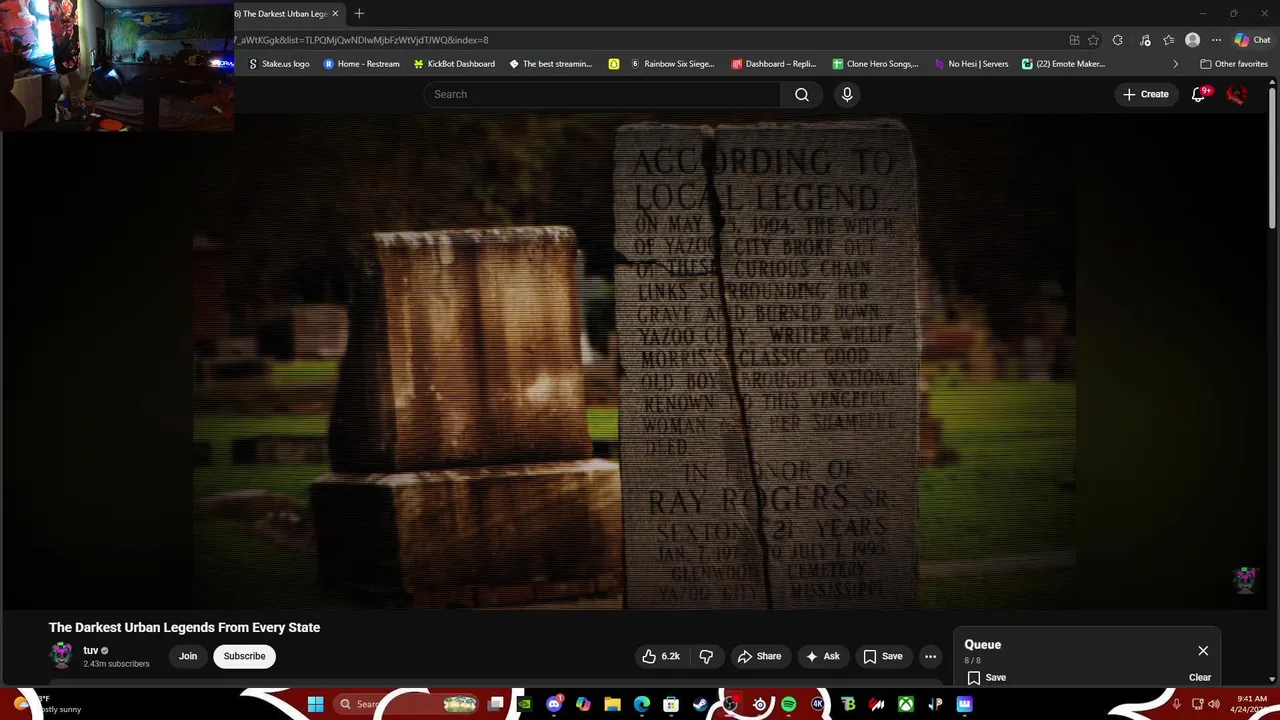Open Discord from taskbar

point(554,704)
